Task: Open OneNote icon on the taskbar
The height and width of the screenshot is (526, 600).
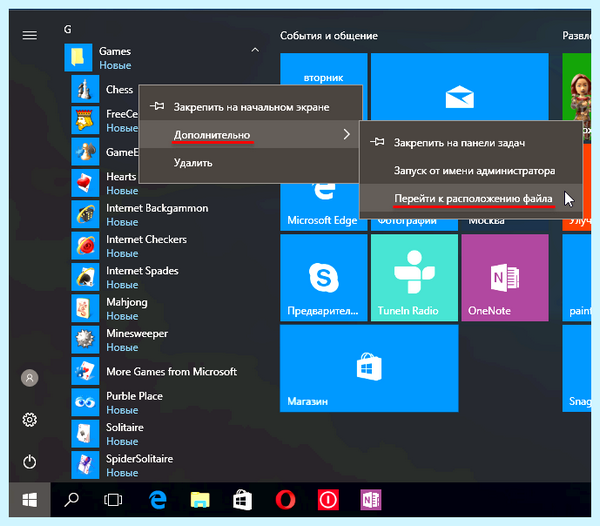Action: coord(371,500)
